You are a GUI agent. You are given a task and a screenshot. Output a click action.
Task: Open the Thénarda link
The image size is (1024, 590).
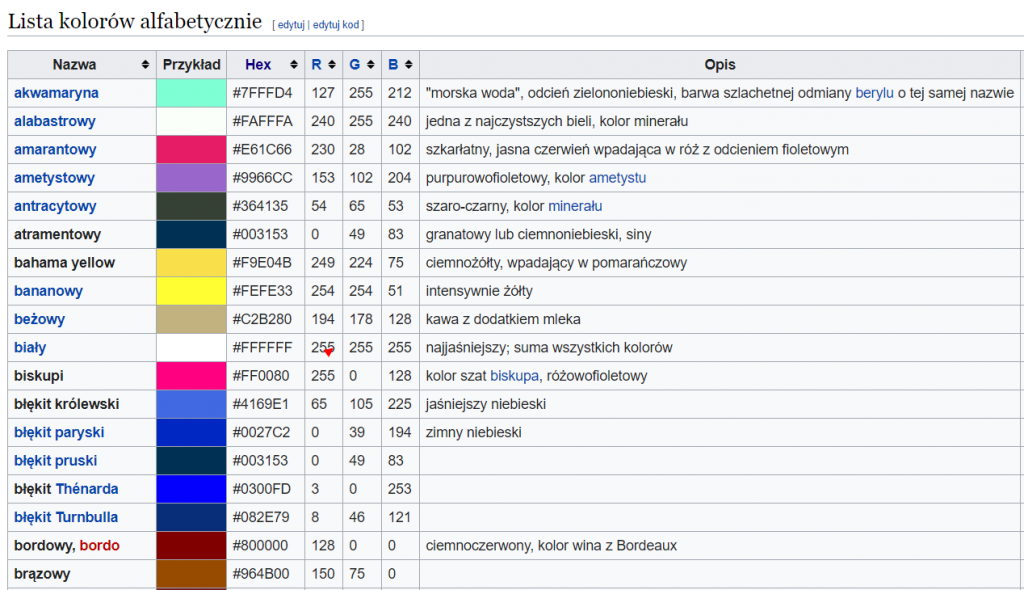pyautogui.click(x=87, y=489)
